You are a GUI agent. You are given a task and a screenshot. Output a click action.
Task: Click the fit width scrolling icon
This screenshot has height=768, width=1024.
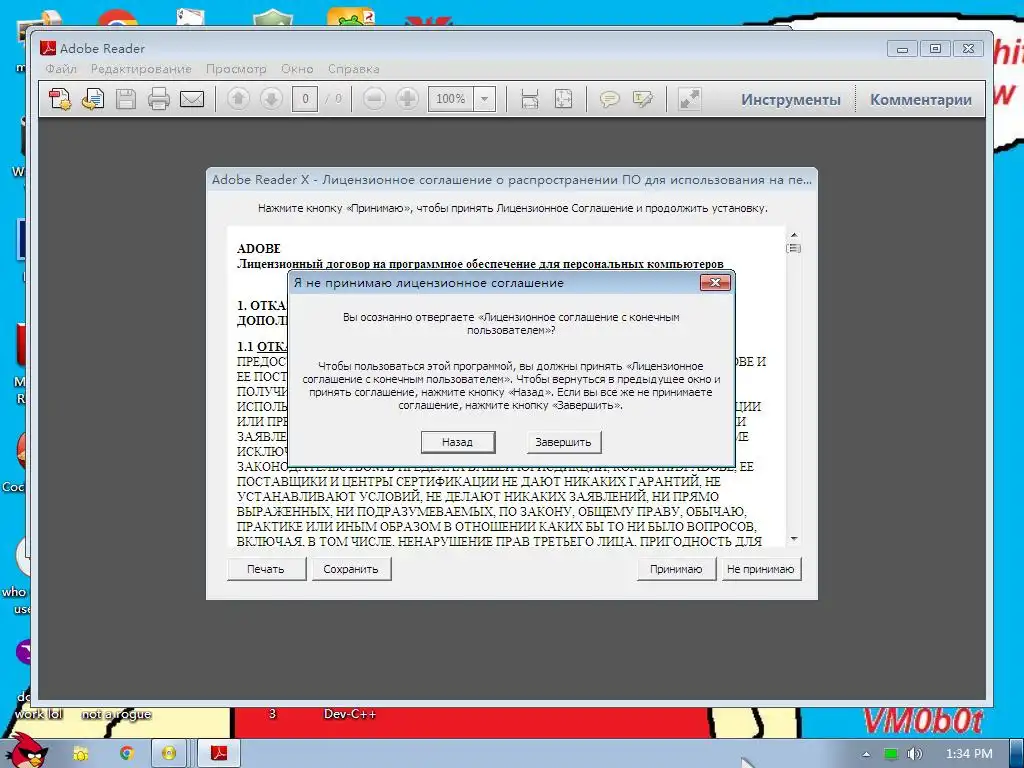coord(530,99)
